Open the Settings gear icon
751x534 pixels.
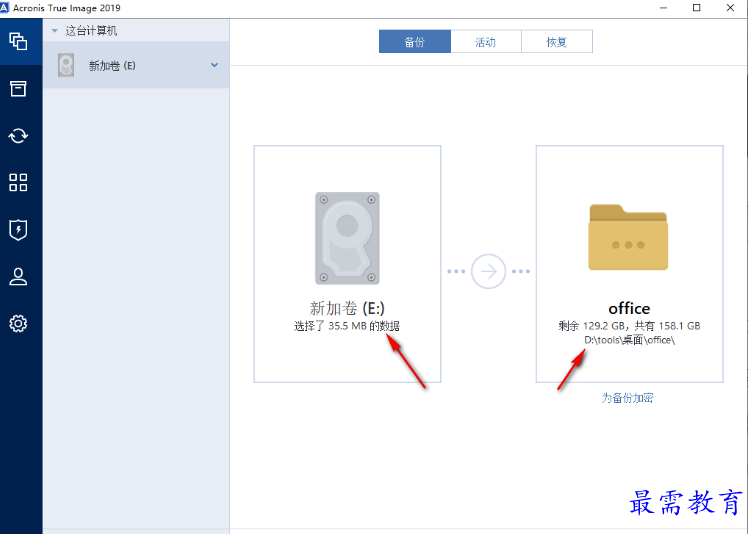point(18,324)
